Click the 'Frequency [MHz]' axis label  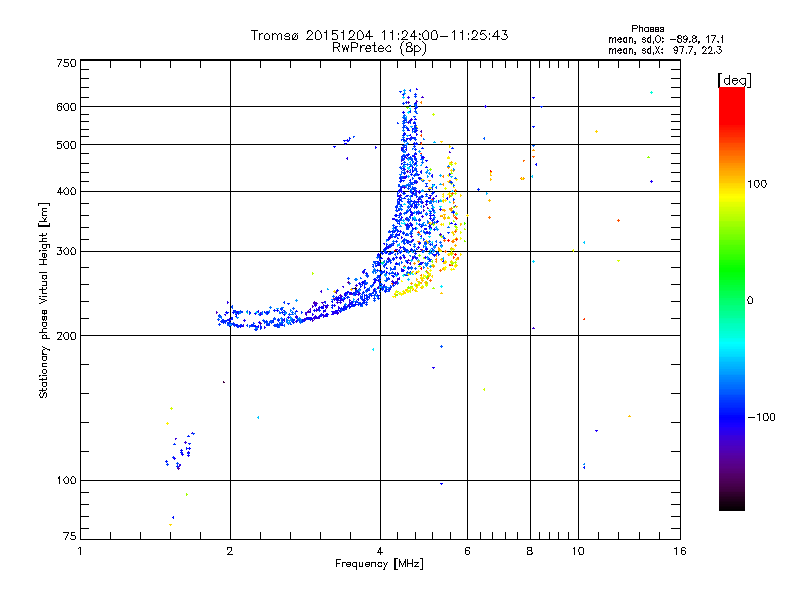click(x=379, y=564)
